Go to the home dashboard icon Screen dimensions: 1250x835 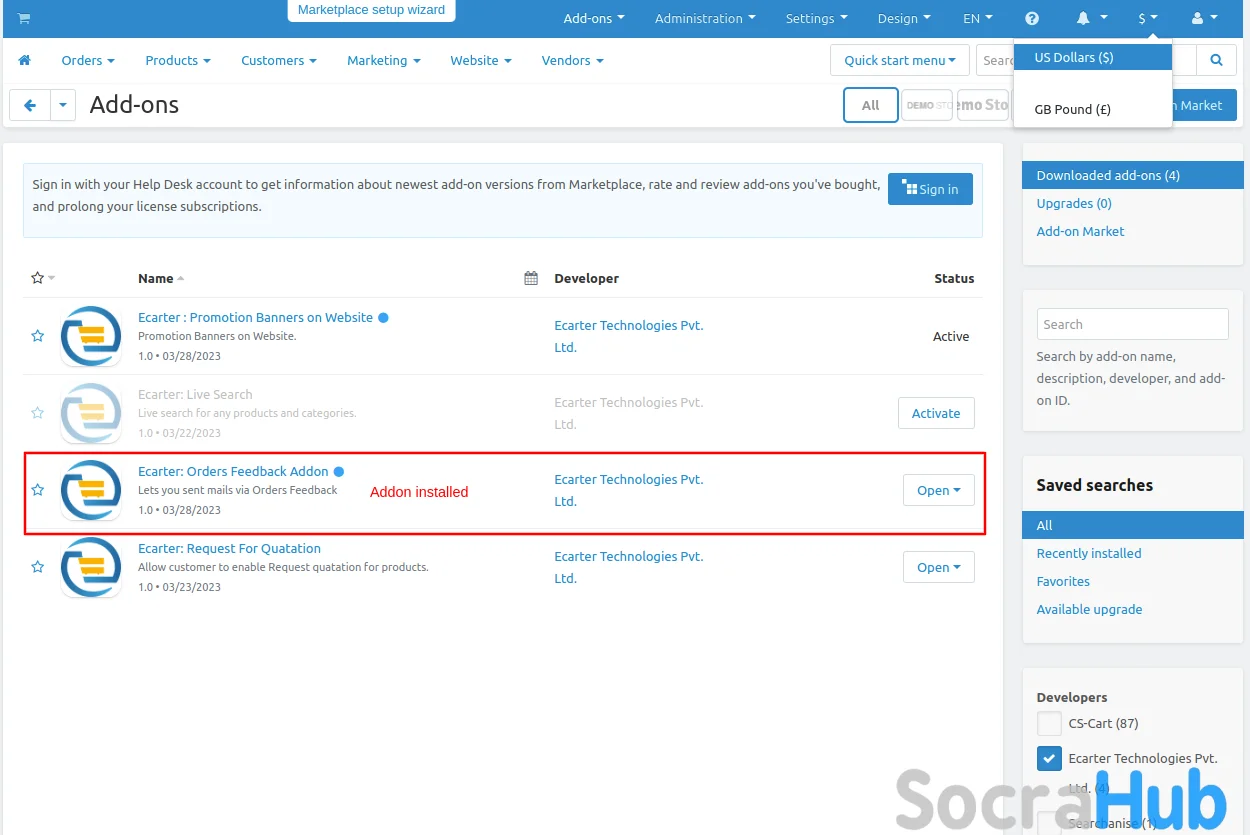tap(25, 60)
